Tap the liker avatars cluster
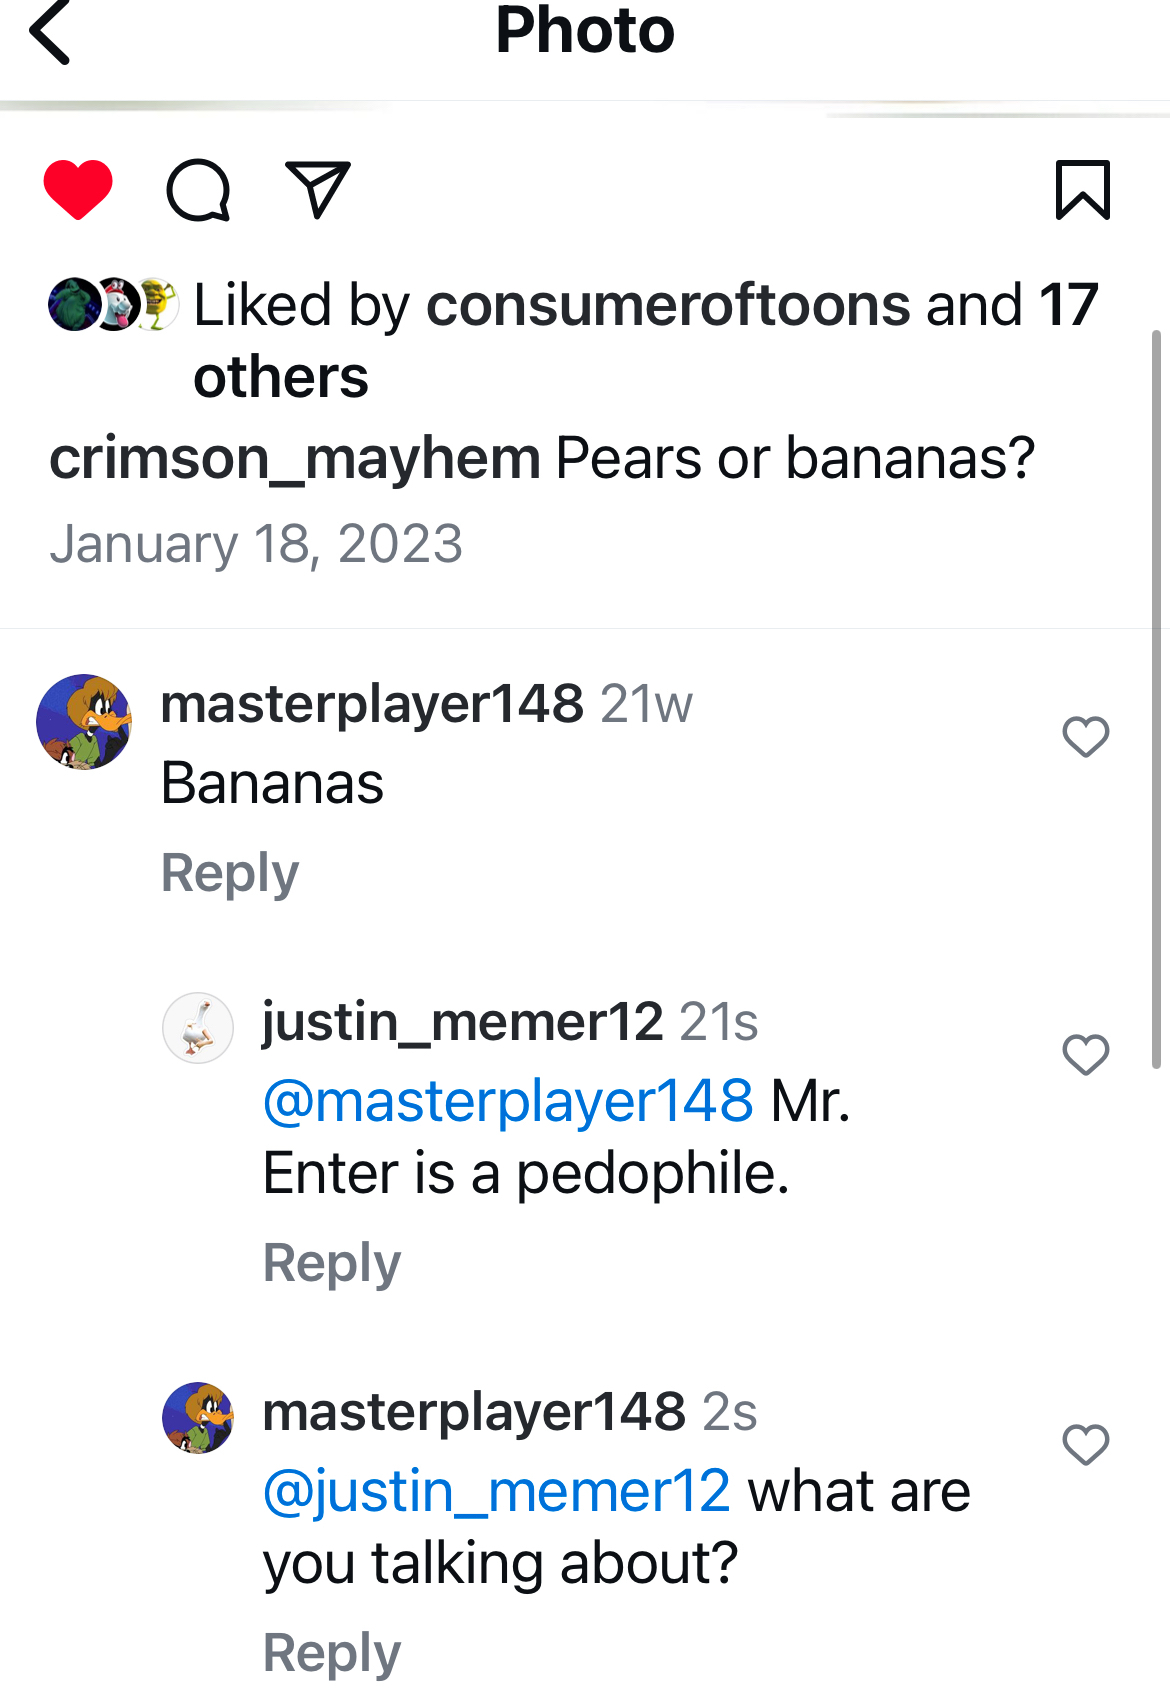The height and width of the screenshot is (1698, 1170). 113,304
